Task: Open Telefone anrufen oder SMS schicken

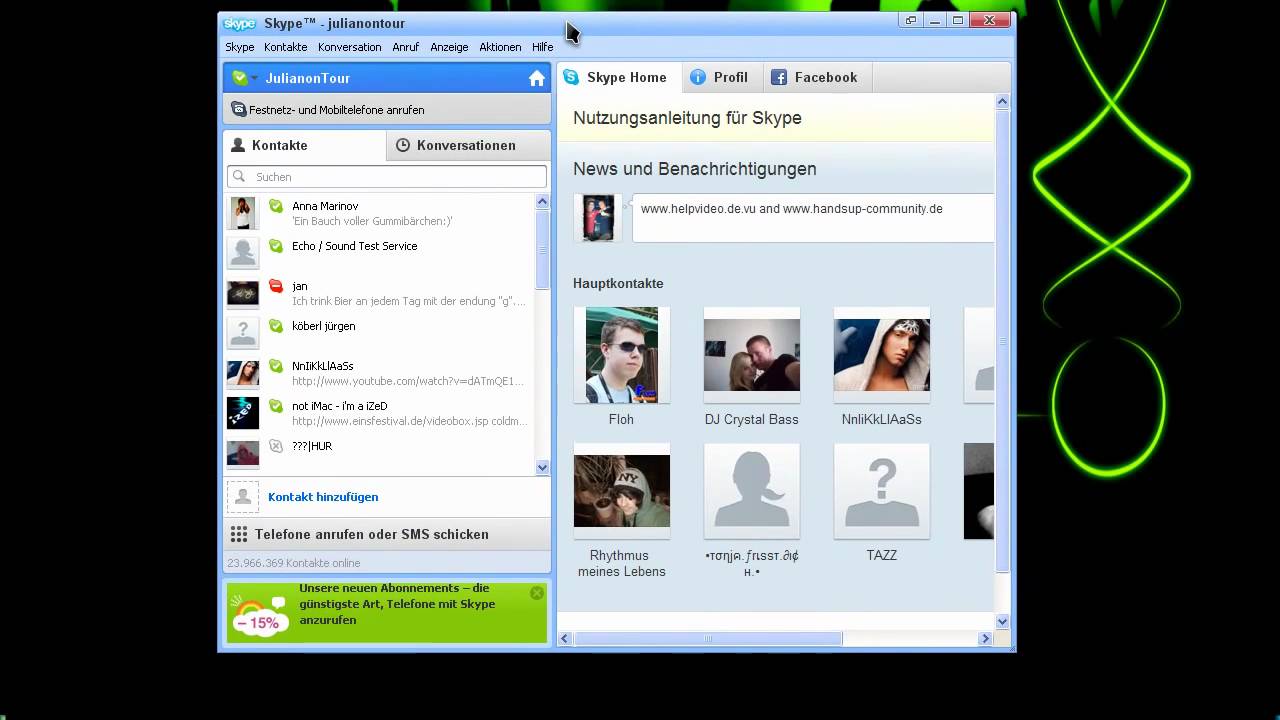Action: 387,534
